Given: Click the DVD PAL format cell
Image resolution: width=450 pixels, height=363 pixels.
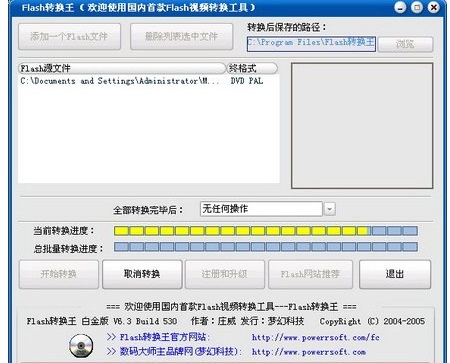Looking at the screenshot, I should (x=247, y=81).
